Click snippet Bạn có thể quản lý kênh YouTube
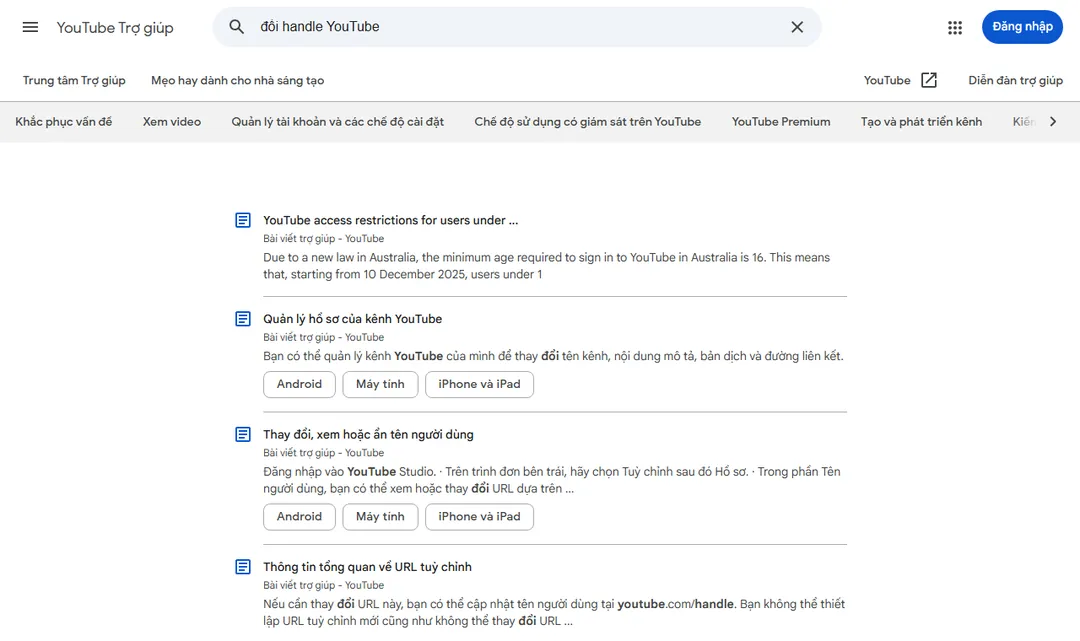Screen dimensions: 1080x641 tap(553, 356)
